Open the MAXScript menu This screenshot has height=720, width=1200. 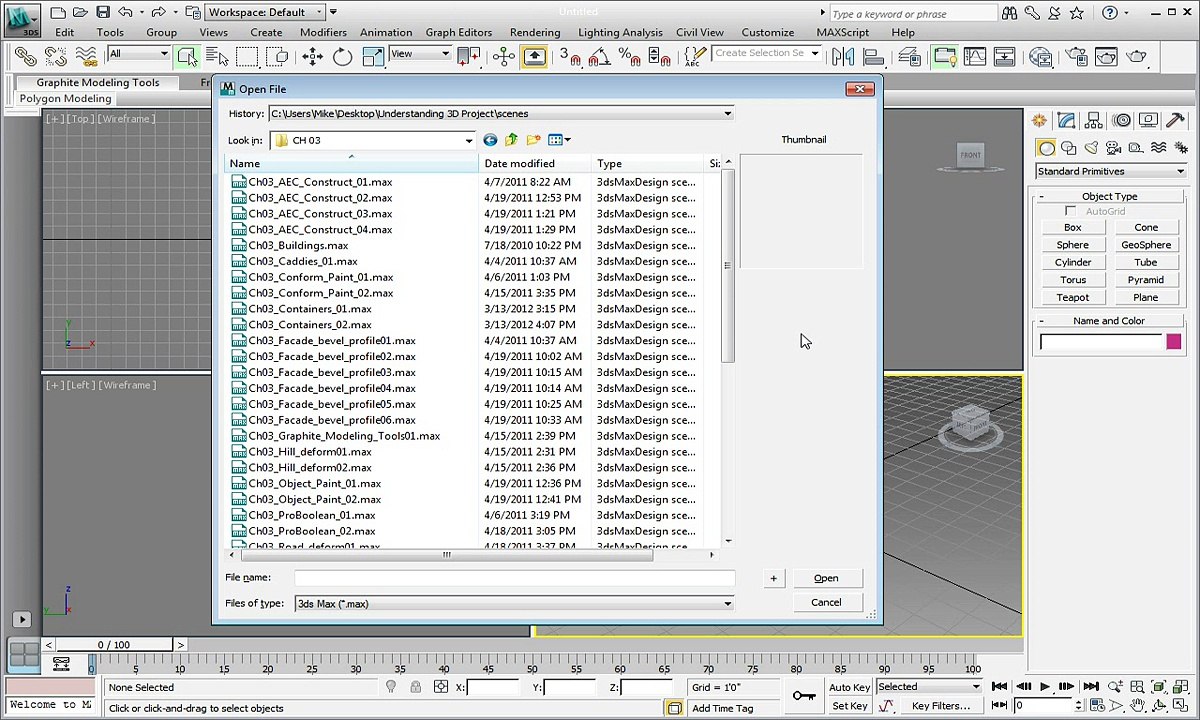[842, 32]
